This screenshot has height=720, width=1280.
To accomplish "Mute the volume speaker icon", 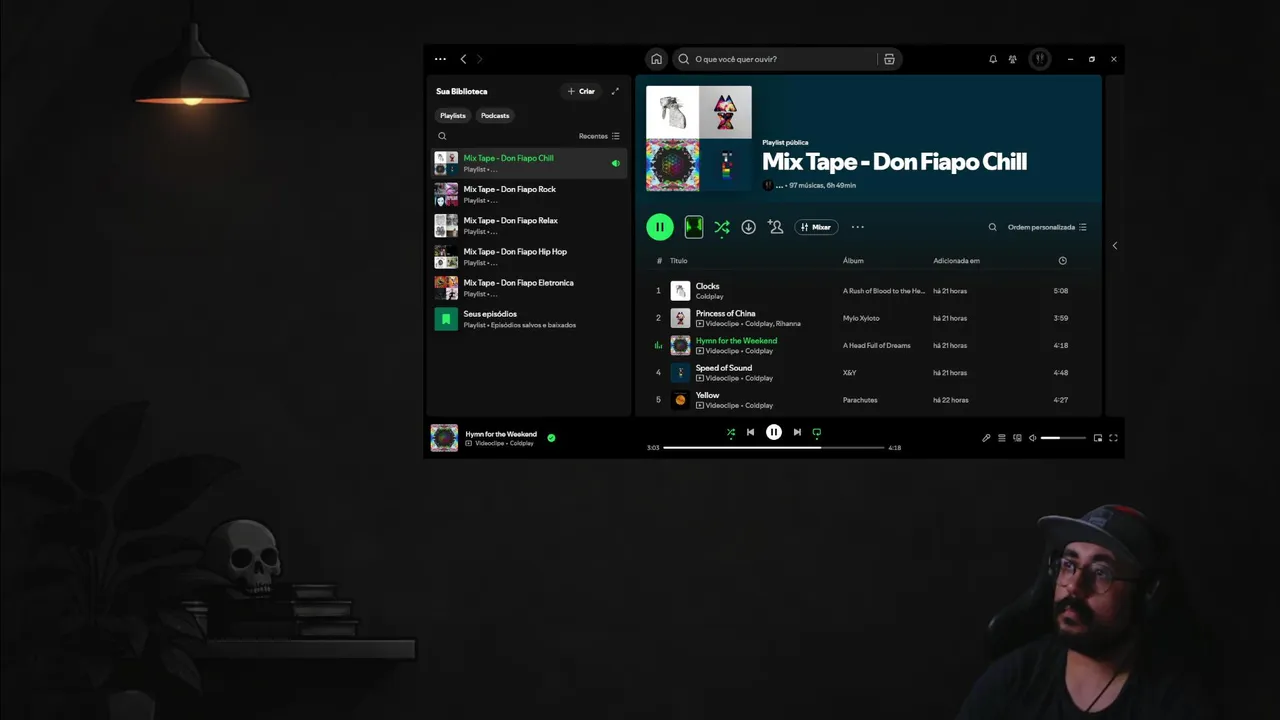I will [1033, 438].
